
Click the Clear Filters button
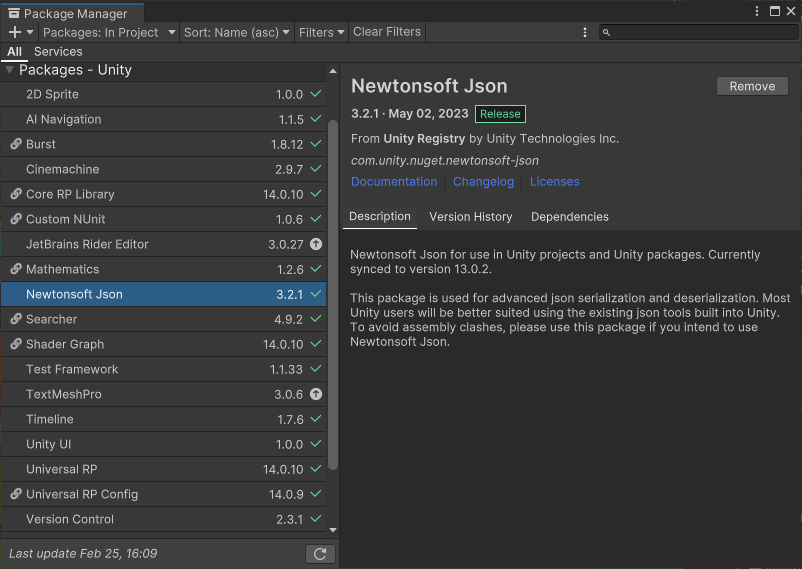[x=387, y=32]
